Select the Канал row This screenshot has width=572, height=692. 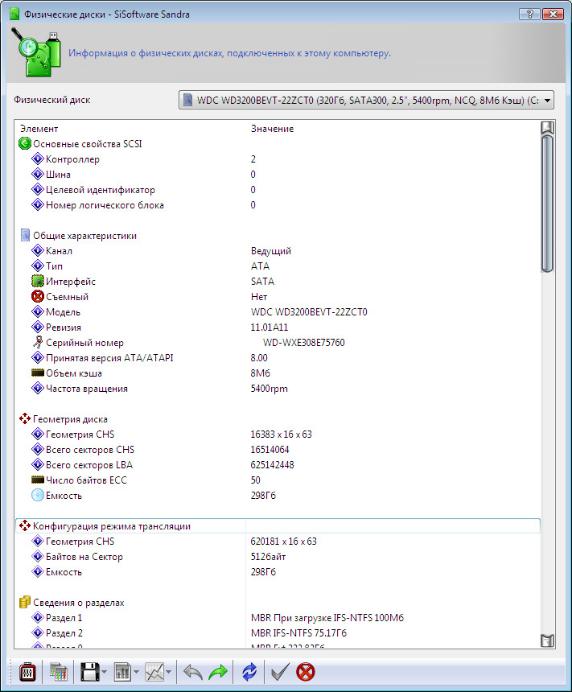click(278, 251)
